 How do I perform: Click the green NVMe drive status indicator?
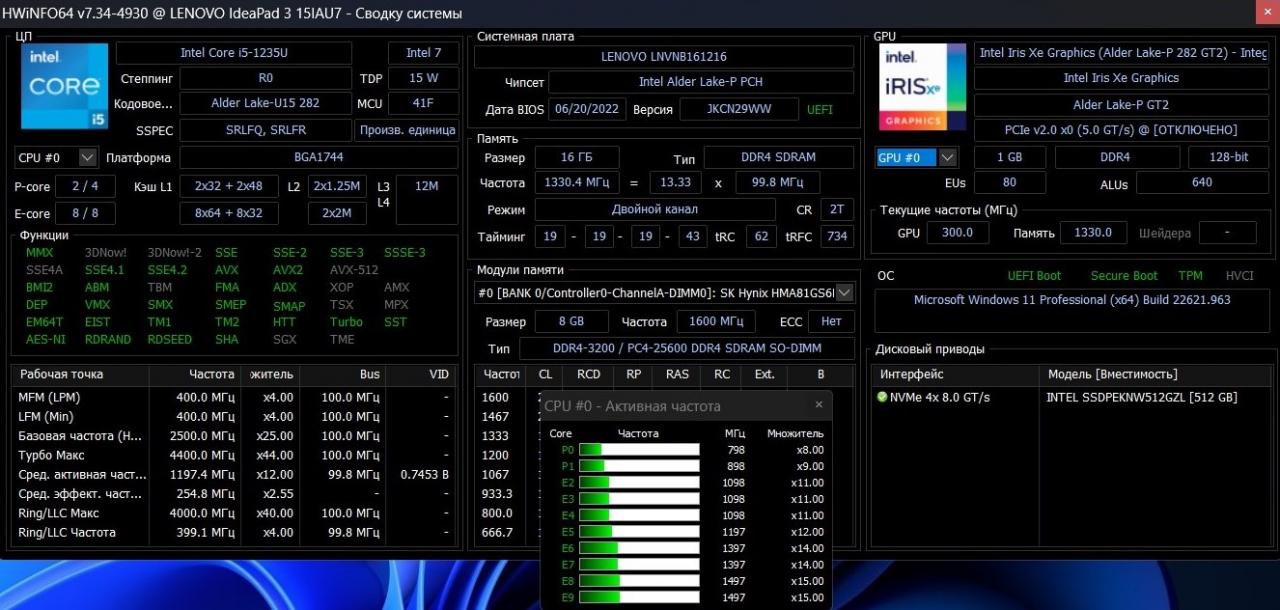881,397
